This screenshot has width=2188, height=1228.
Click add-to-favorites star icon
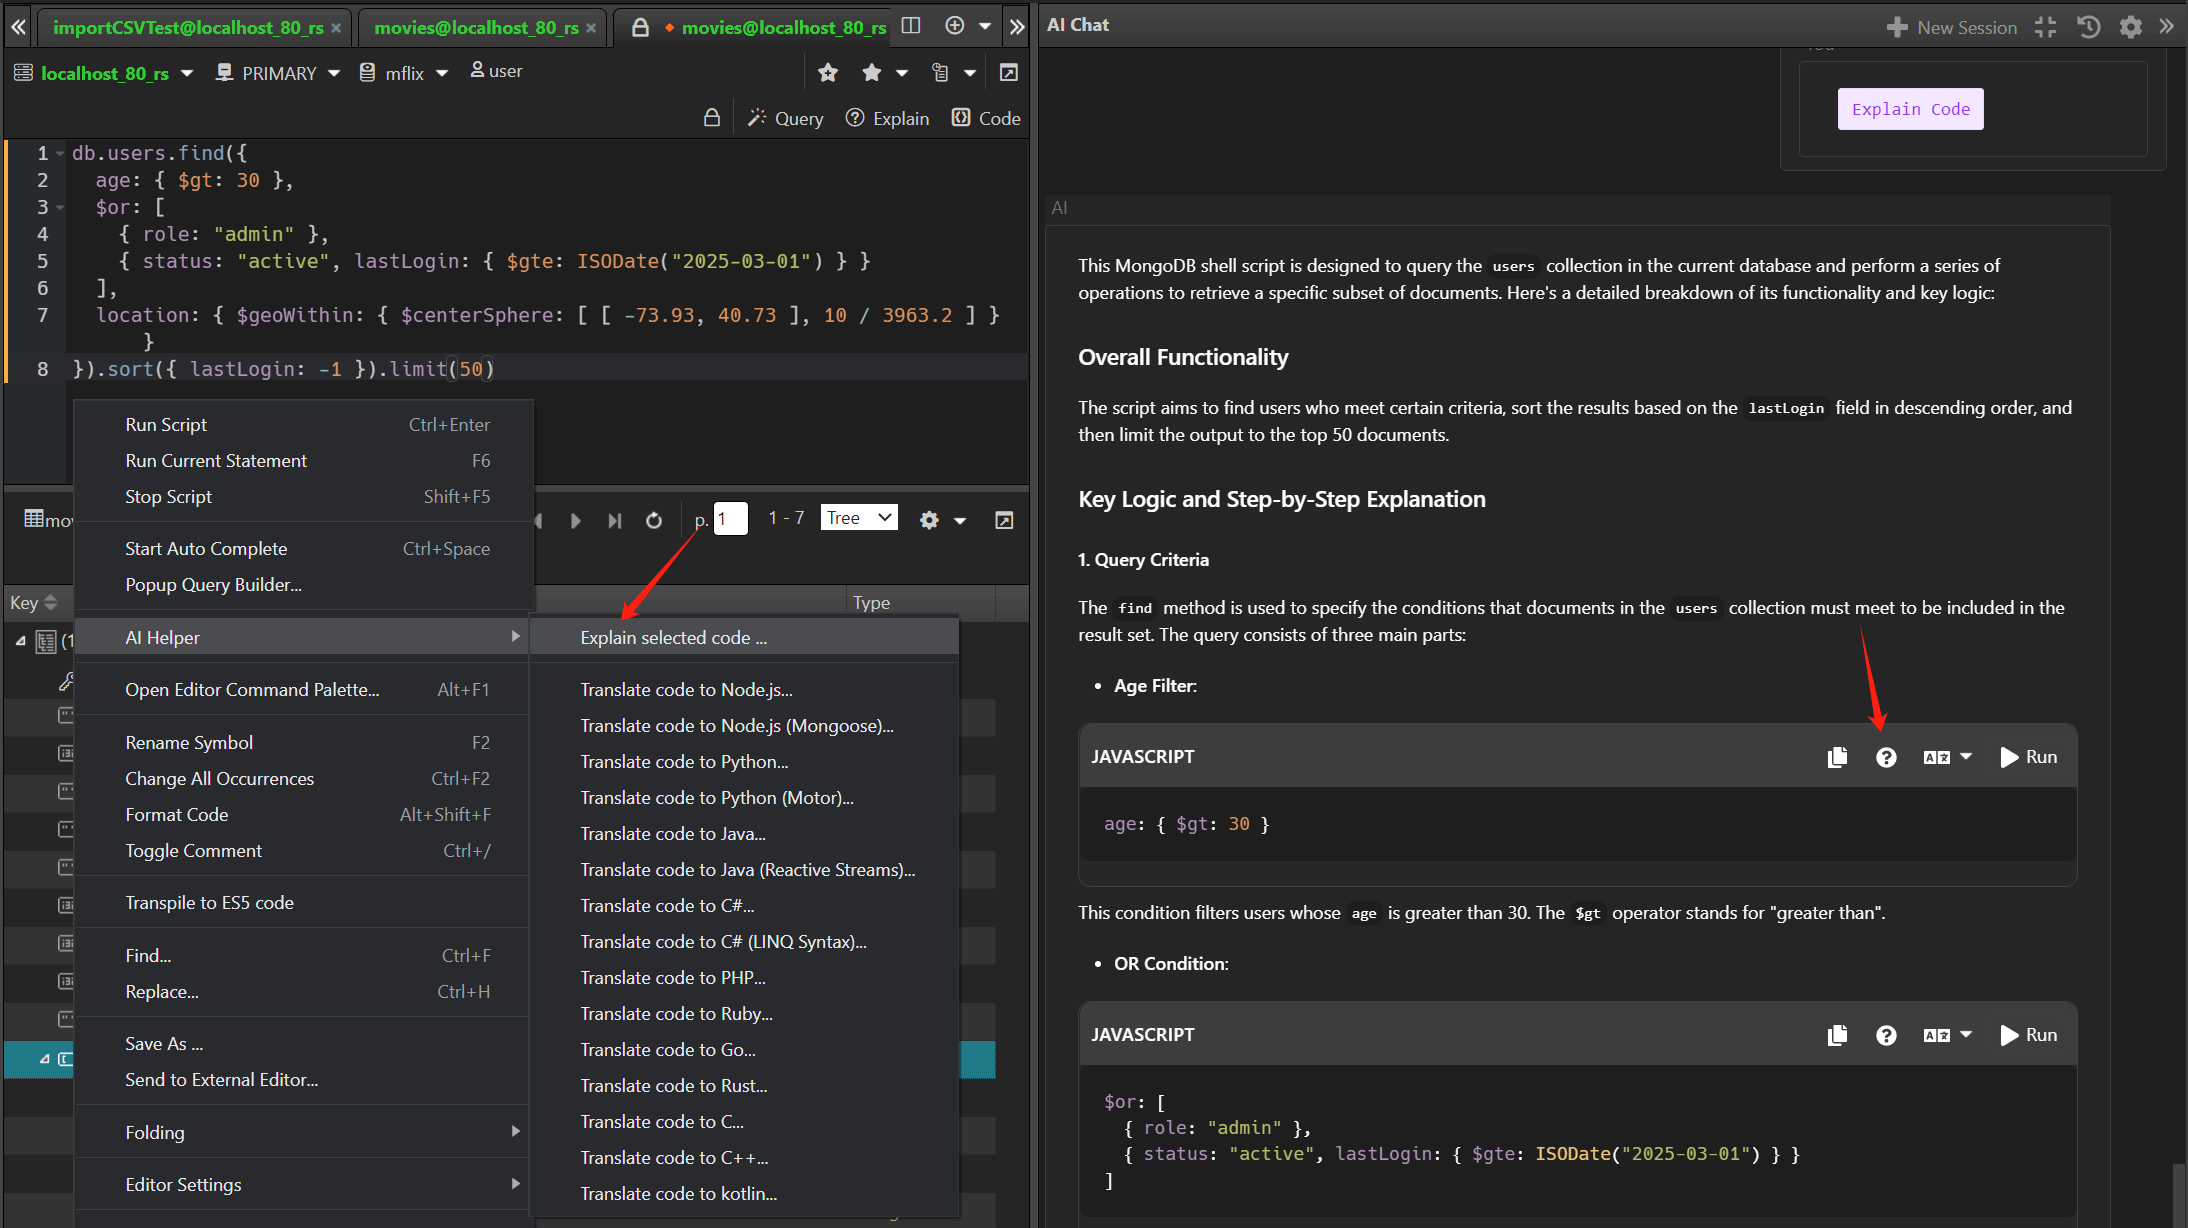[828, 72]
